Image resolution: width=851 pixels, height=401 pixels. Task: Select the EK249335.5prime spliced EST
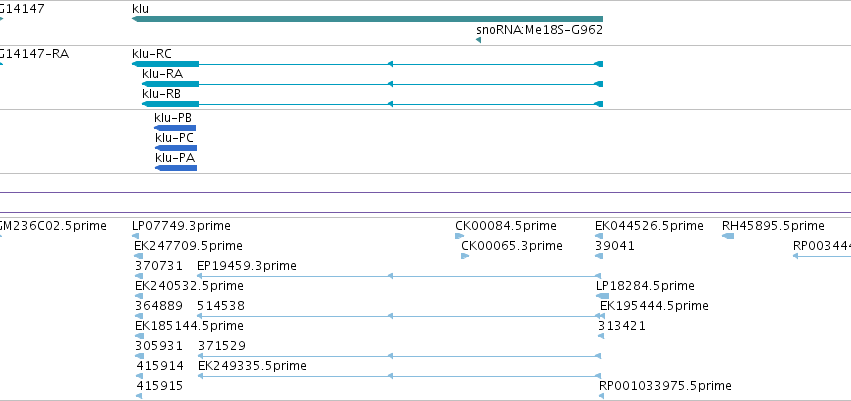point(399,376)
